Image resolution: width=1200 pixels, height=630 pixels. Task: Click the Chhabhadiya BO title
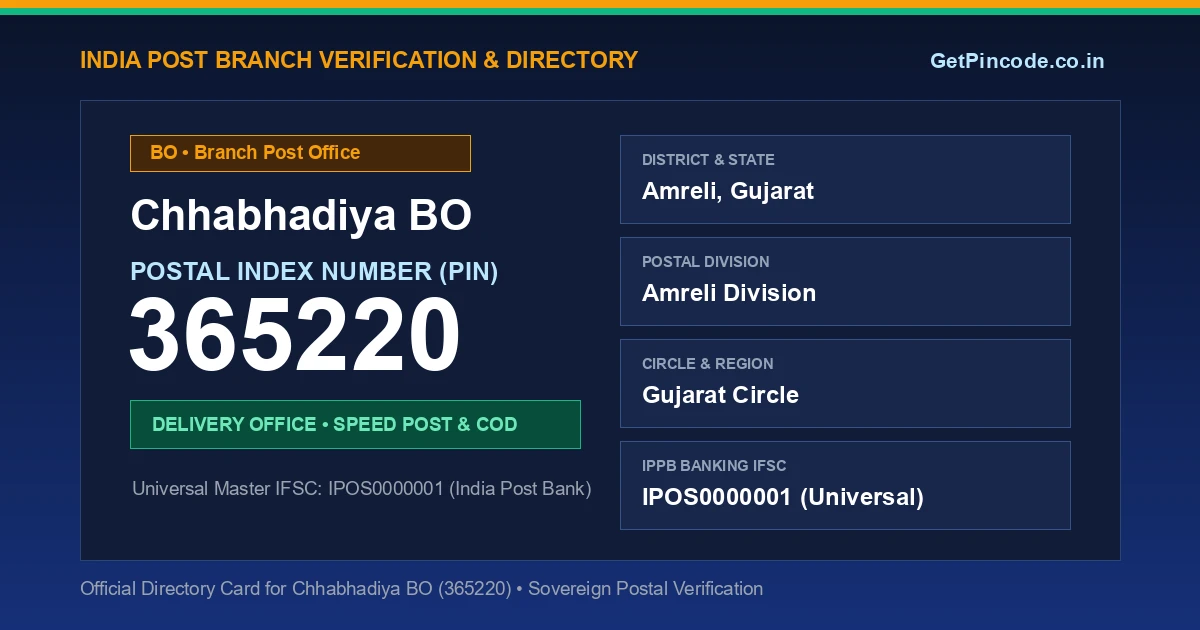(301, 216)
